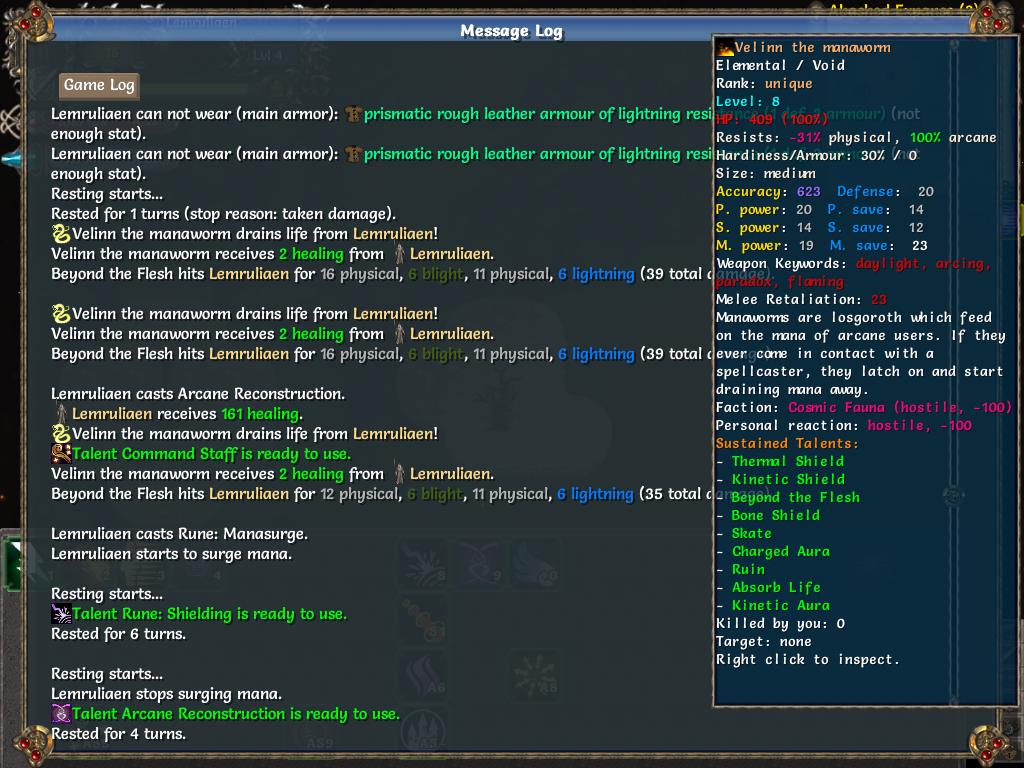Click 'Kinetic Shield' sustained talent
The height and width of the screenshot is (768, 1024).
pyautogui.click(x=788, y=479)
